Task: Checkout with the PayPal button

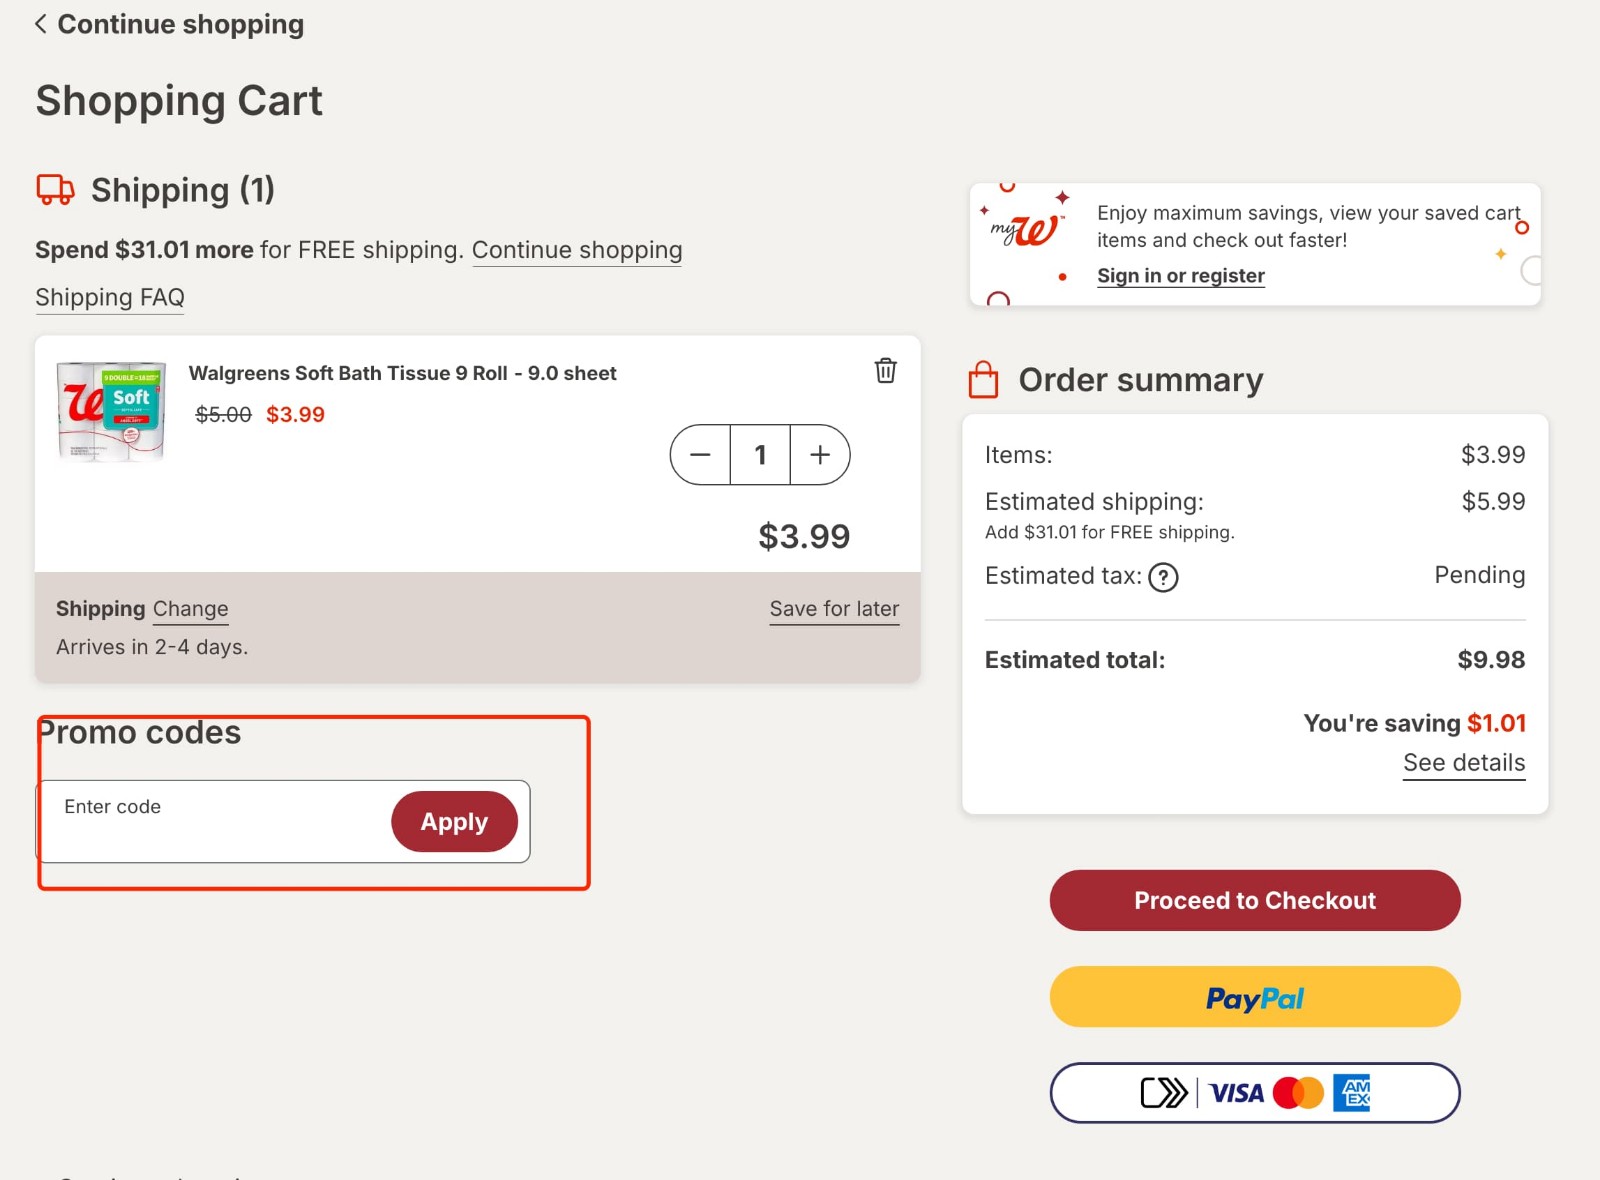Action: point(1254,997)
